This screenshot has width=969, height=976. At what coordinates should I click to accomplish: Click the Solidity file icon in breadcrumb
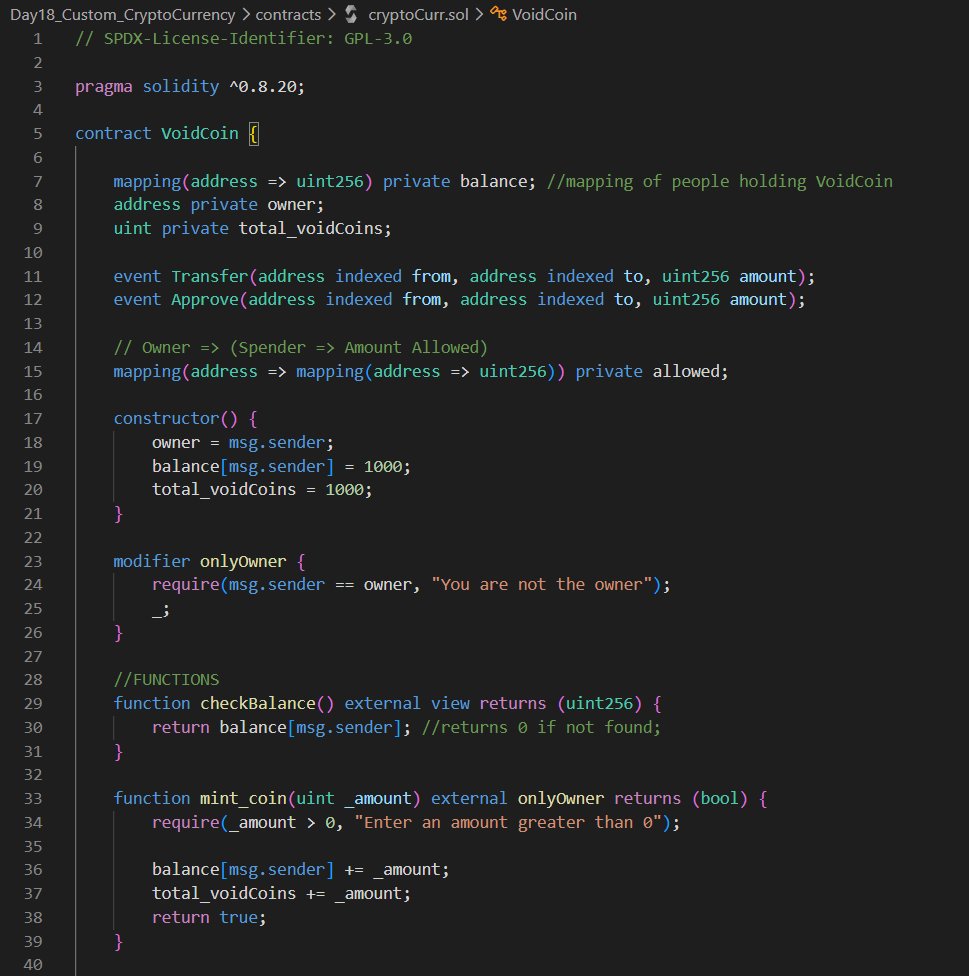[352, 14]
